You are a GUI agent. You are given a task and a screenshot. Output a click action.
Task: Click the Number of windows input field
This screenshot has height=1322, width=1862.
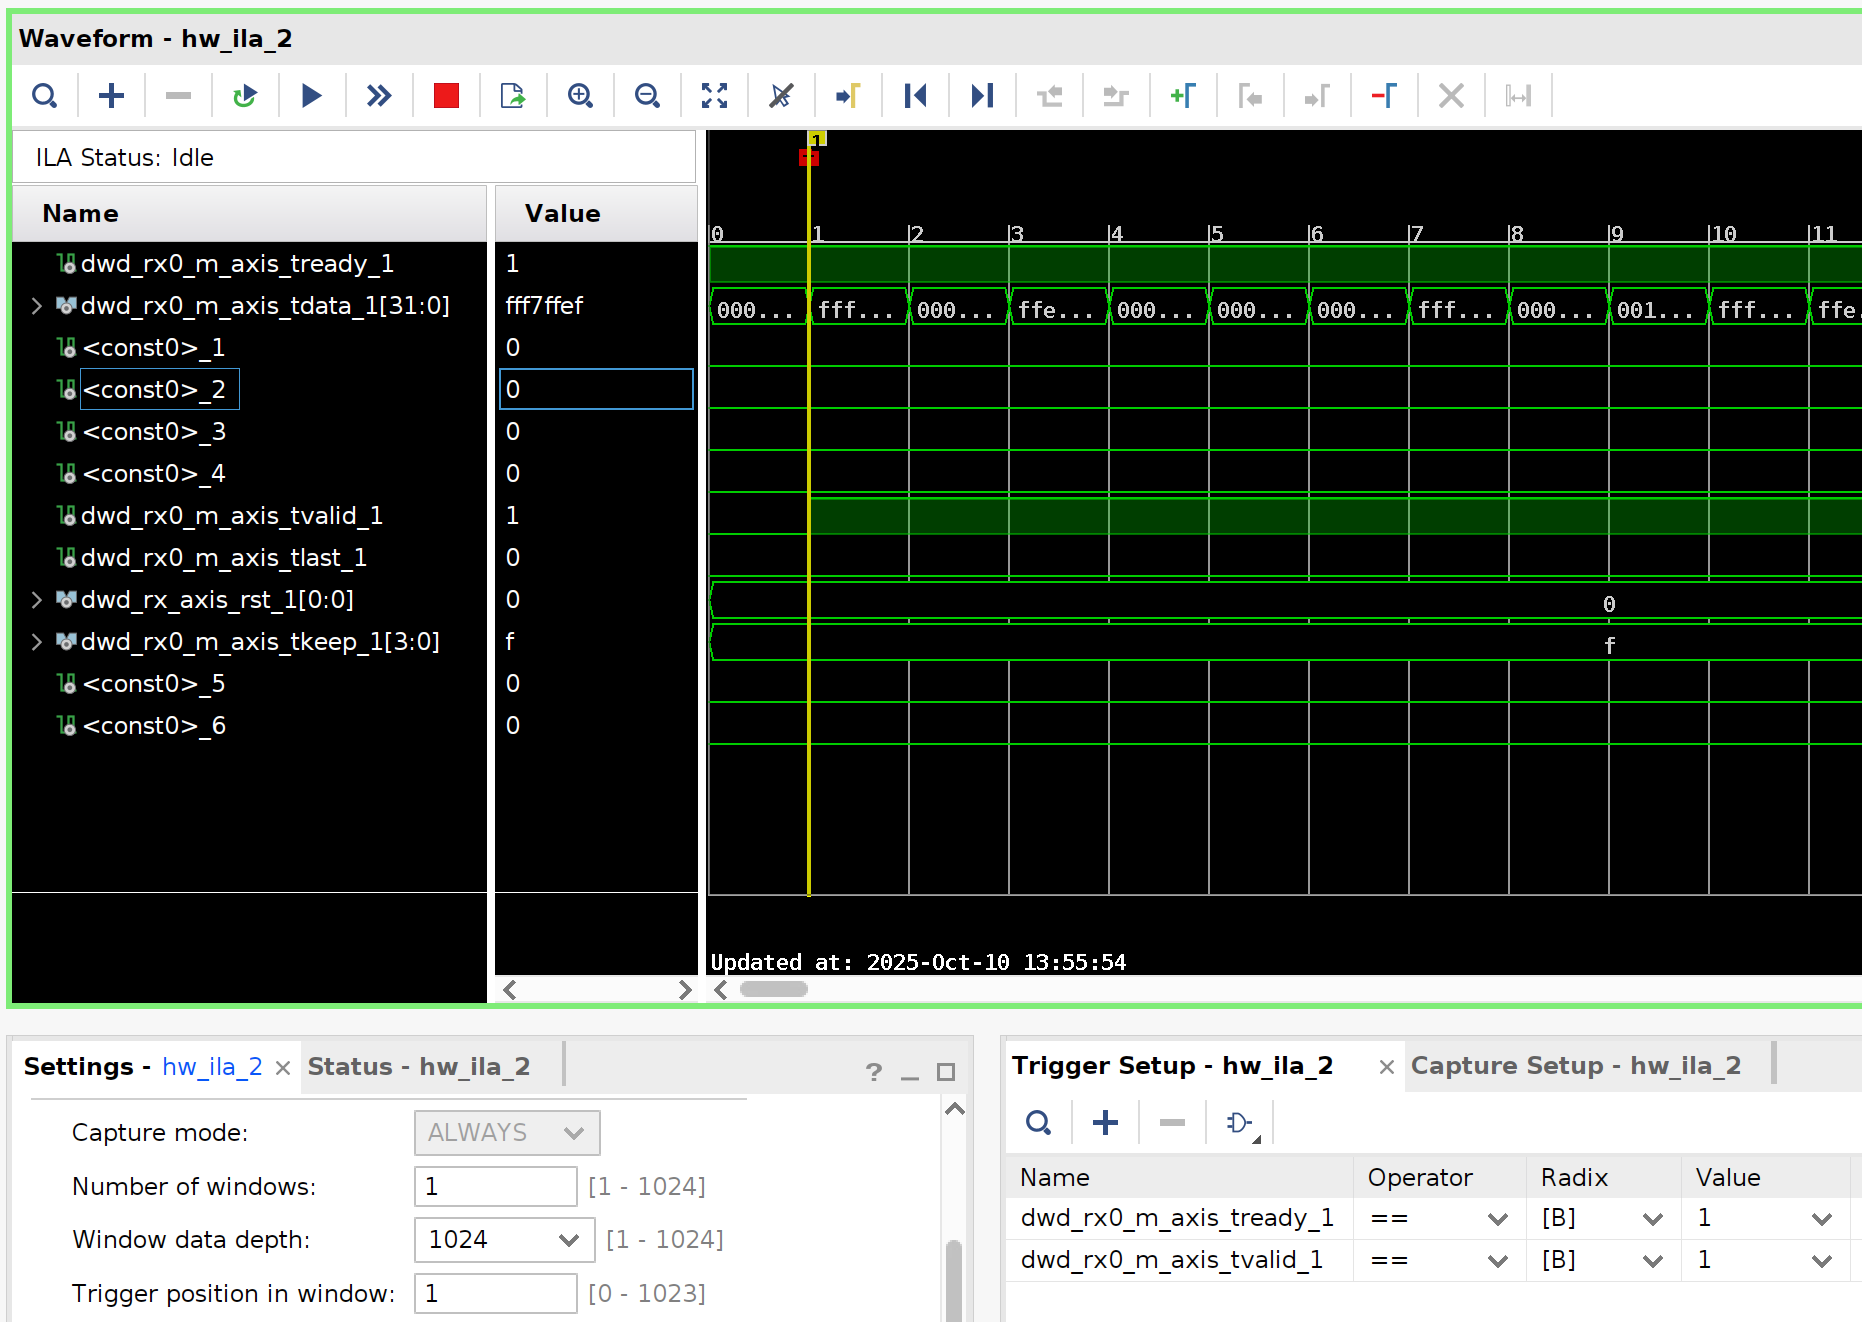click(x=495, y=1187)
